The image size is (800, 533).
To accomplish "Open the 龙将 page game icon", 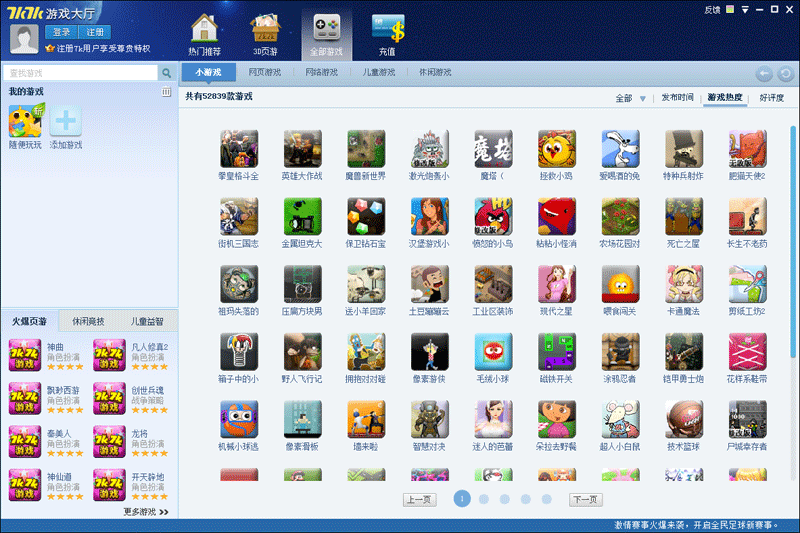I will (109, 442).
